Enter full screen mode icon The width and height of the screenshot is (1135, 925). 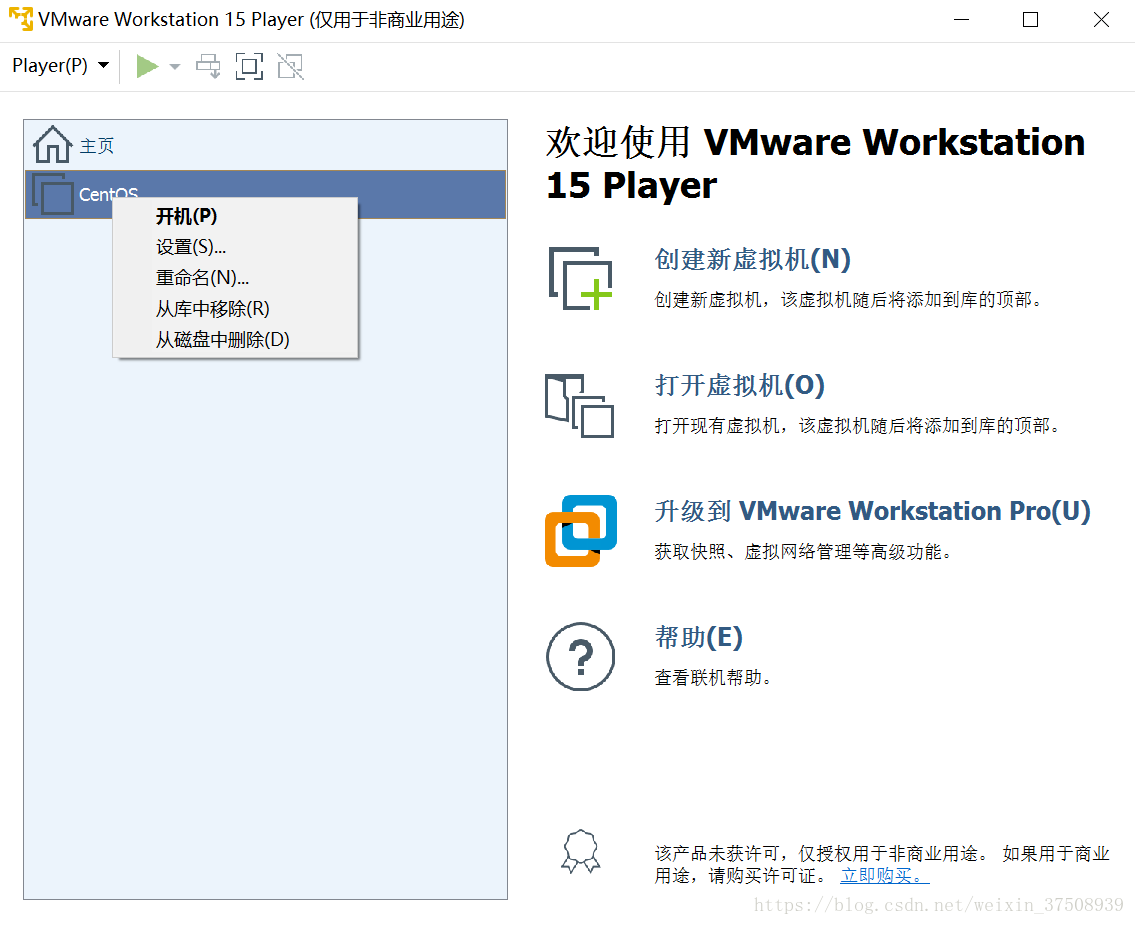click(x=249, y=67)
